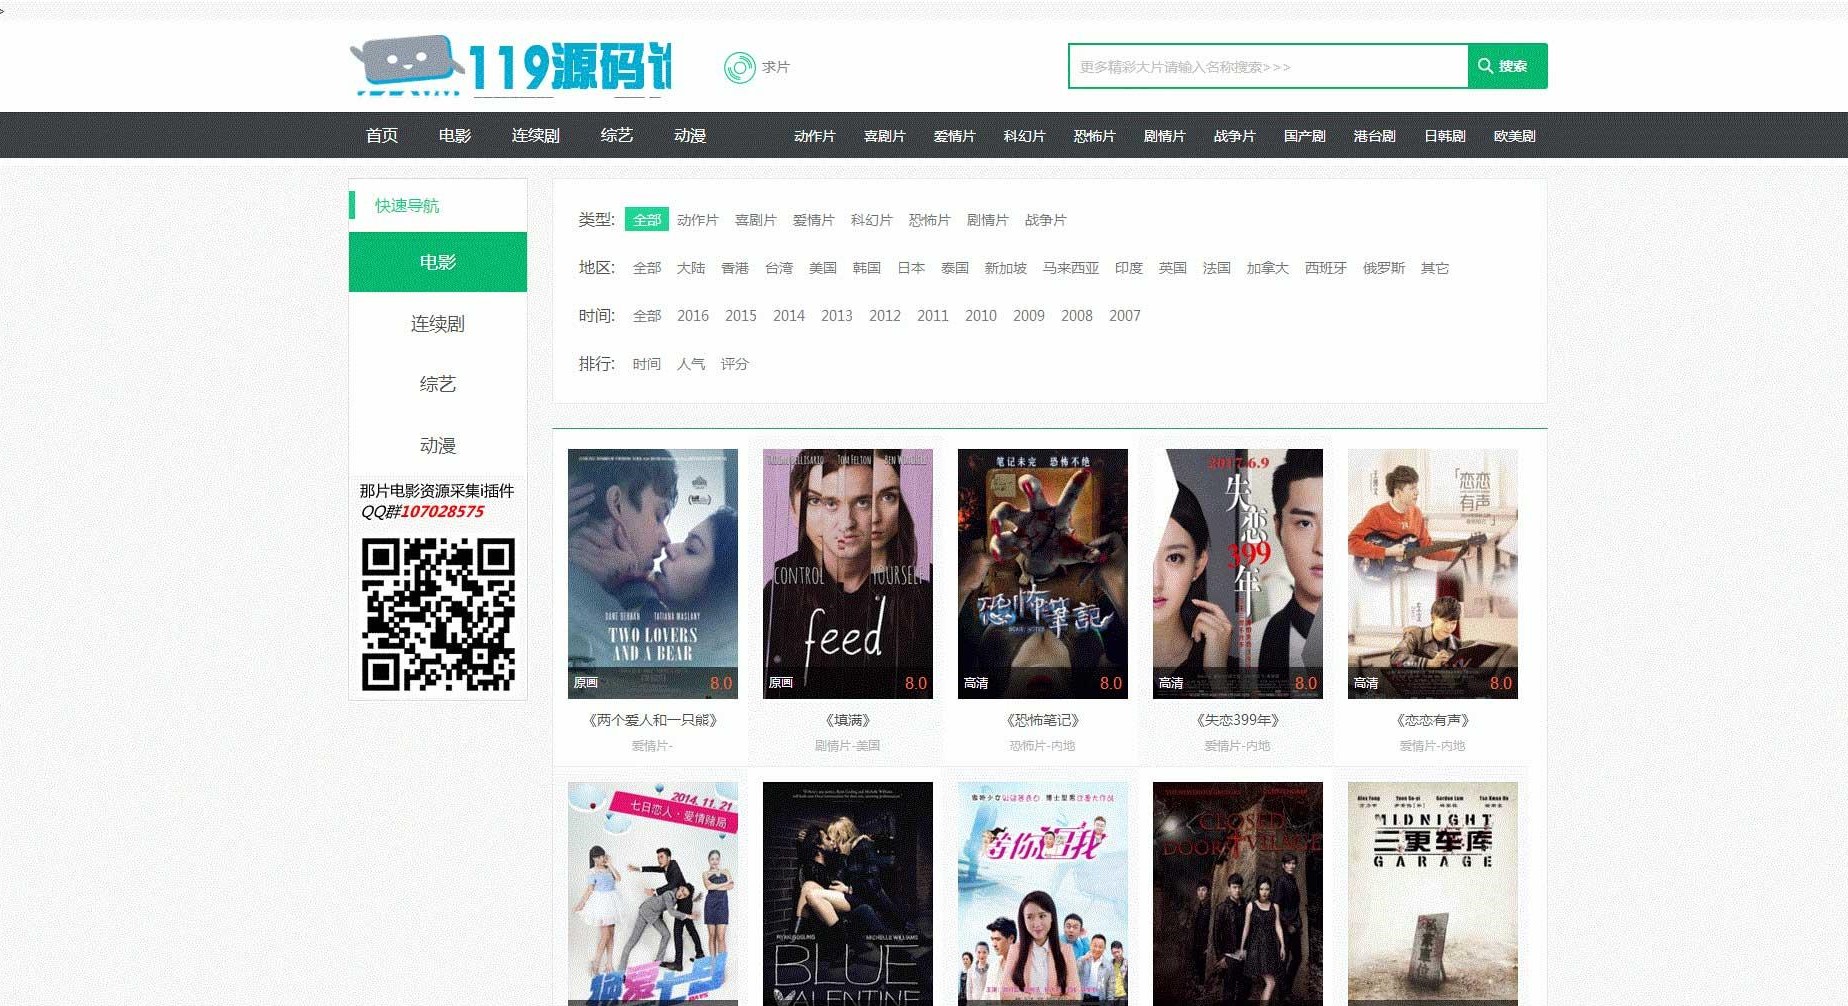This screenshot has height=1006, width=1848.
Task: Sort results by 评分
Action: click(x=735, y=364)
